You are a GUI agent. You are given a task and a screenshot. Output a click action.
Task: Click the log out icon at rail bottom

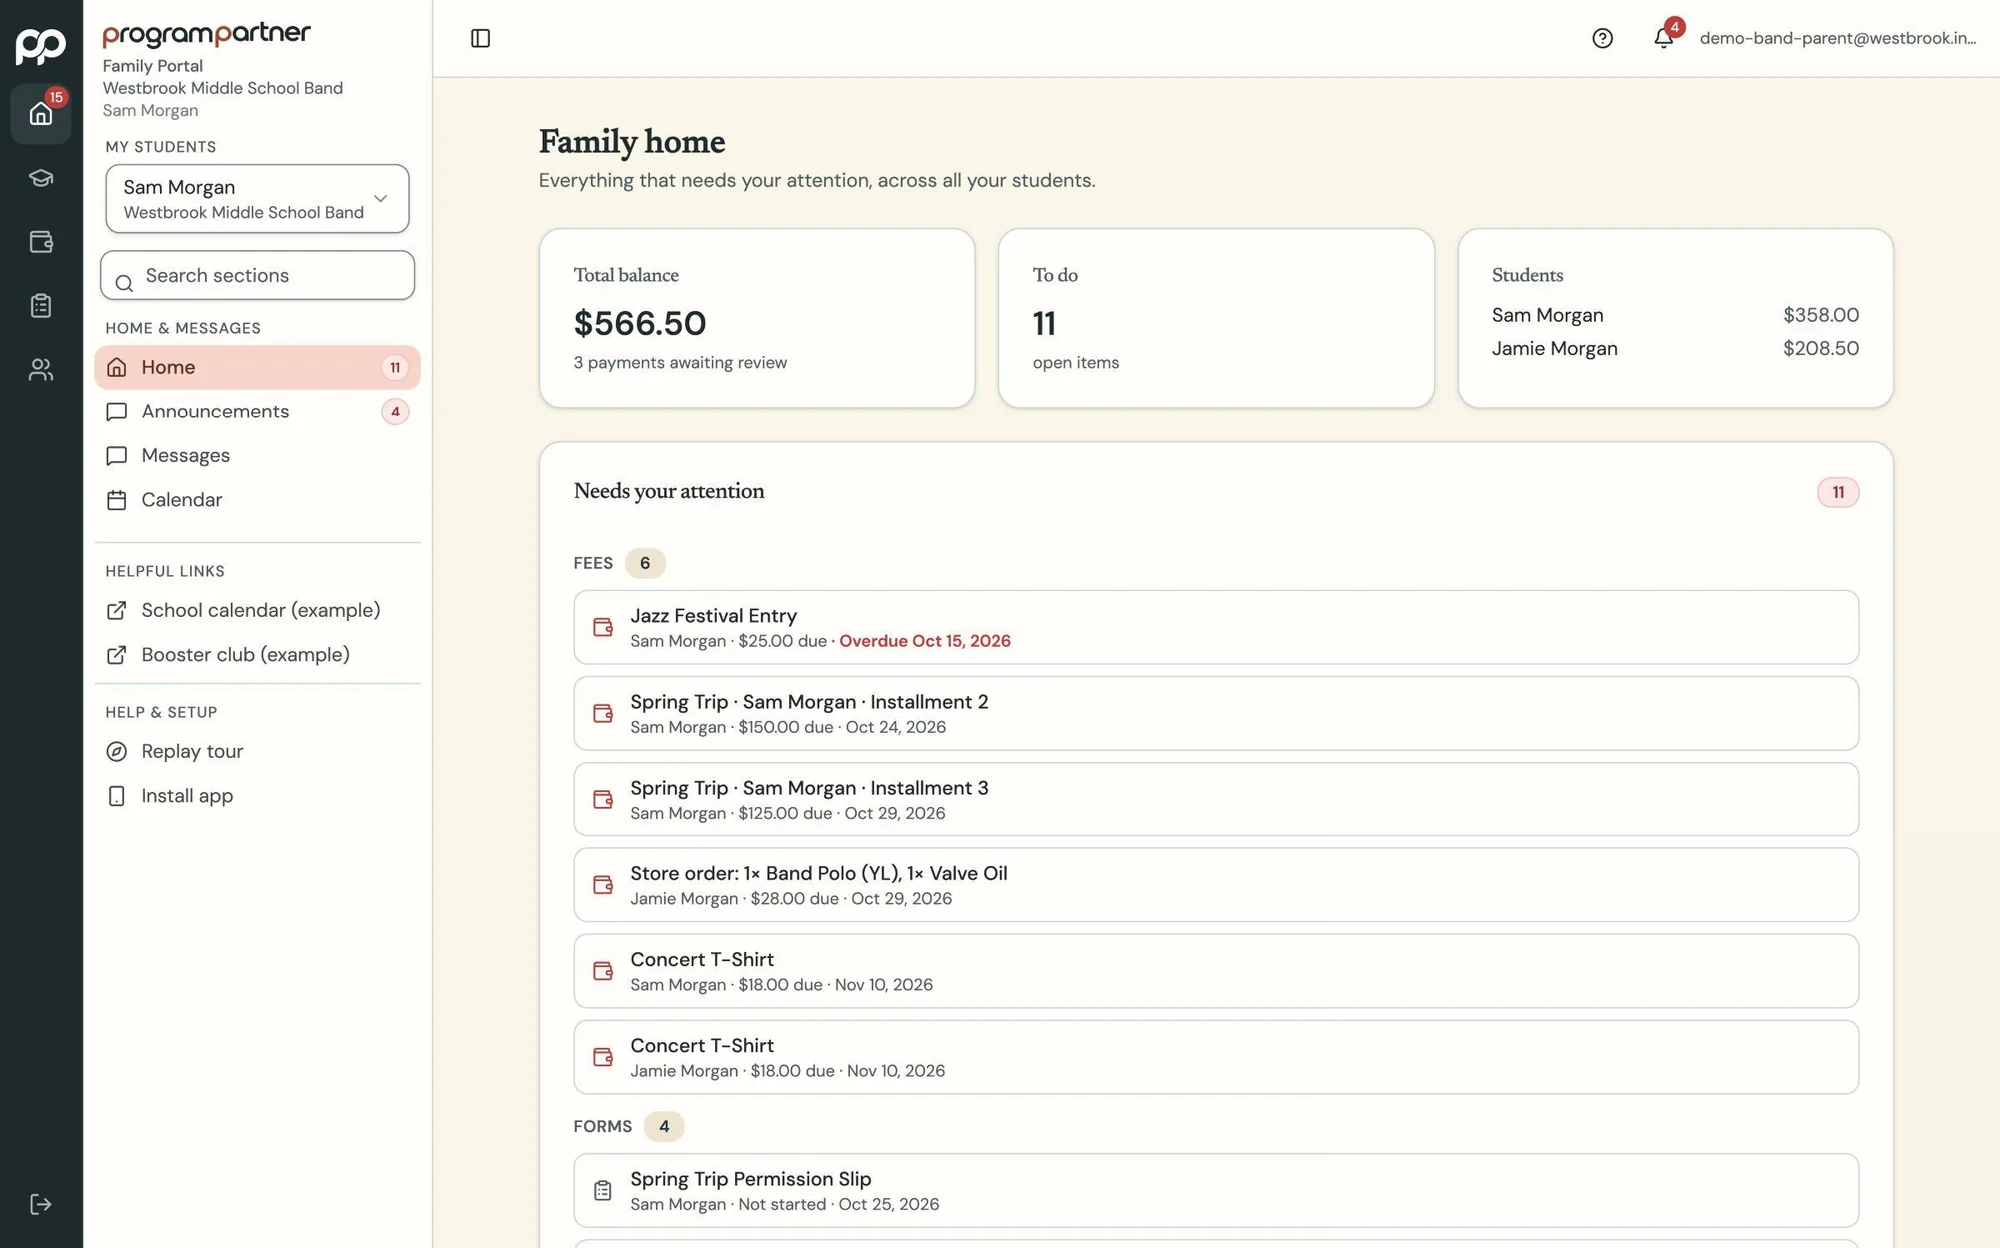tap(41, 1204)
